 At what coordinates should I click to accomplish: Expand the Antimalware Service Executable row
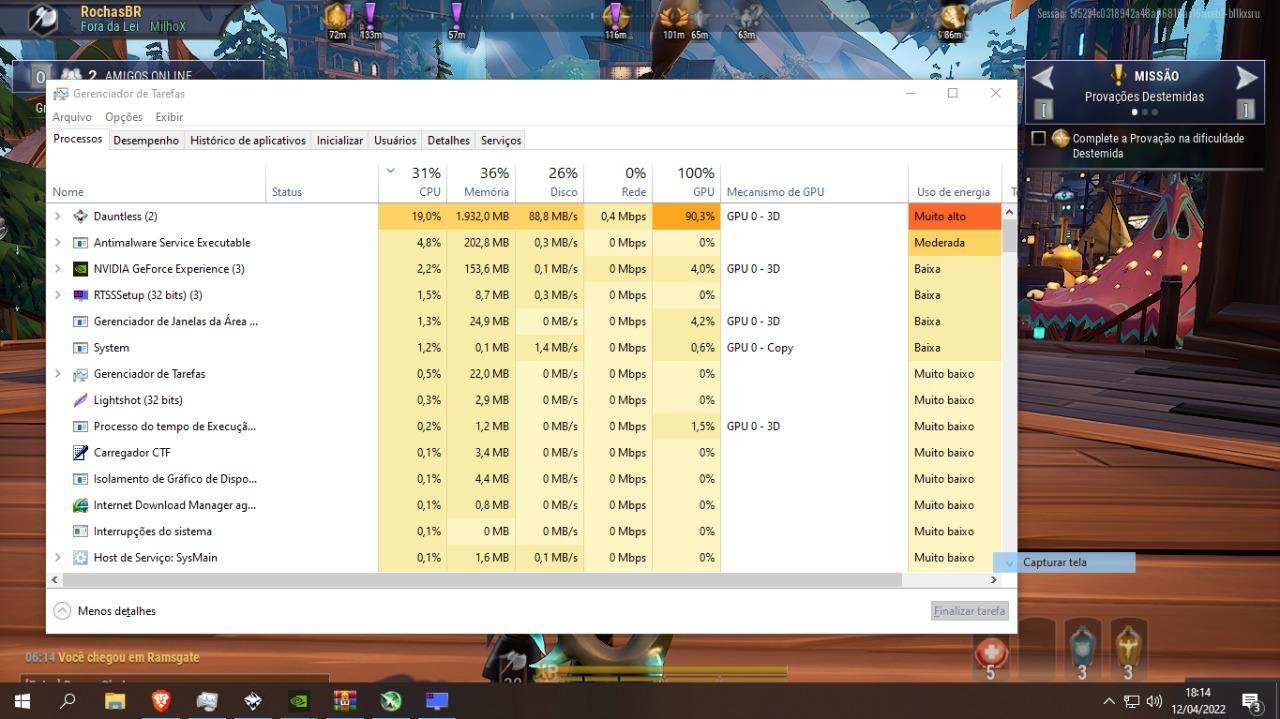57,242
